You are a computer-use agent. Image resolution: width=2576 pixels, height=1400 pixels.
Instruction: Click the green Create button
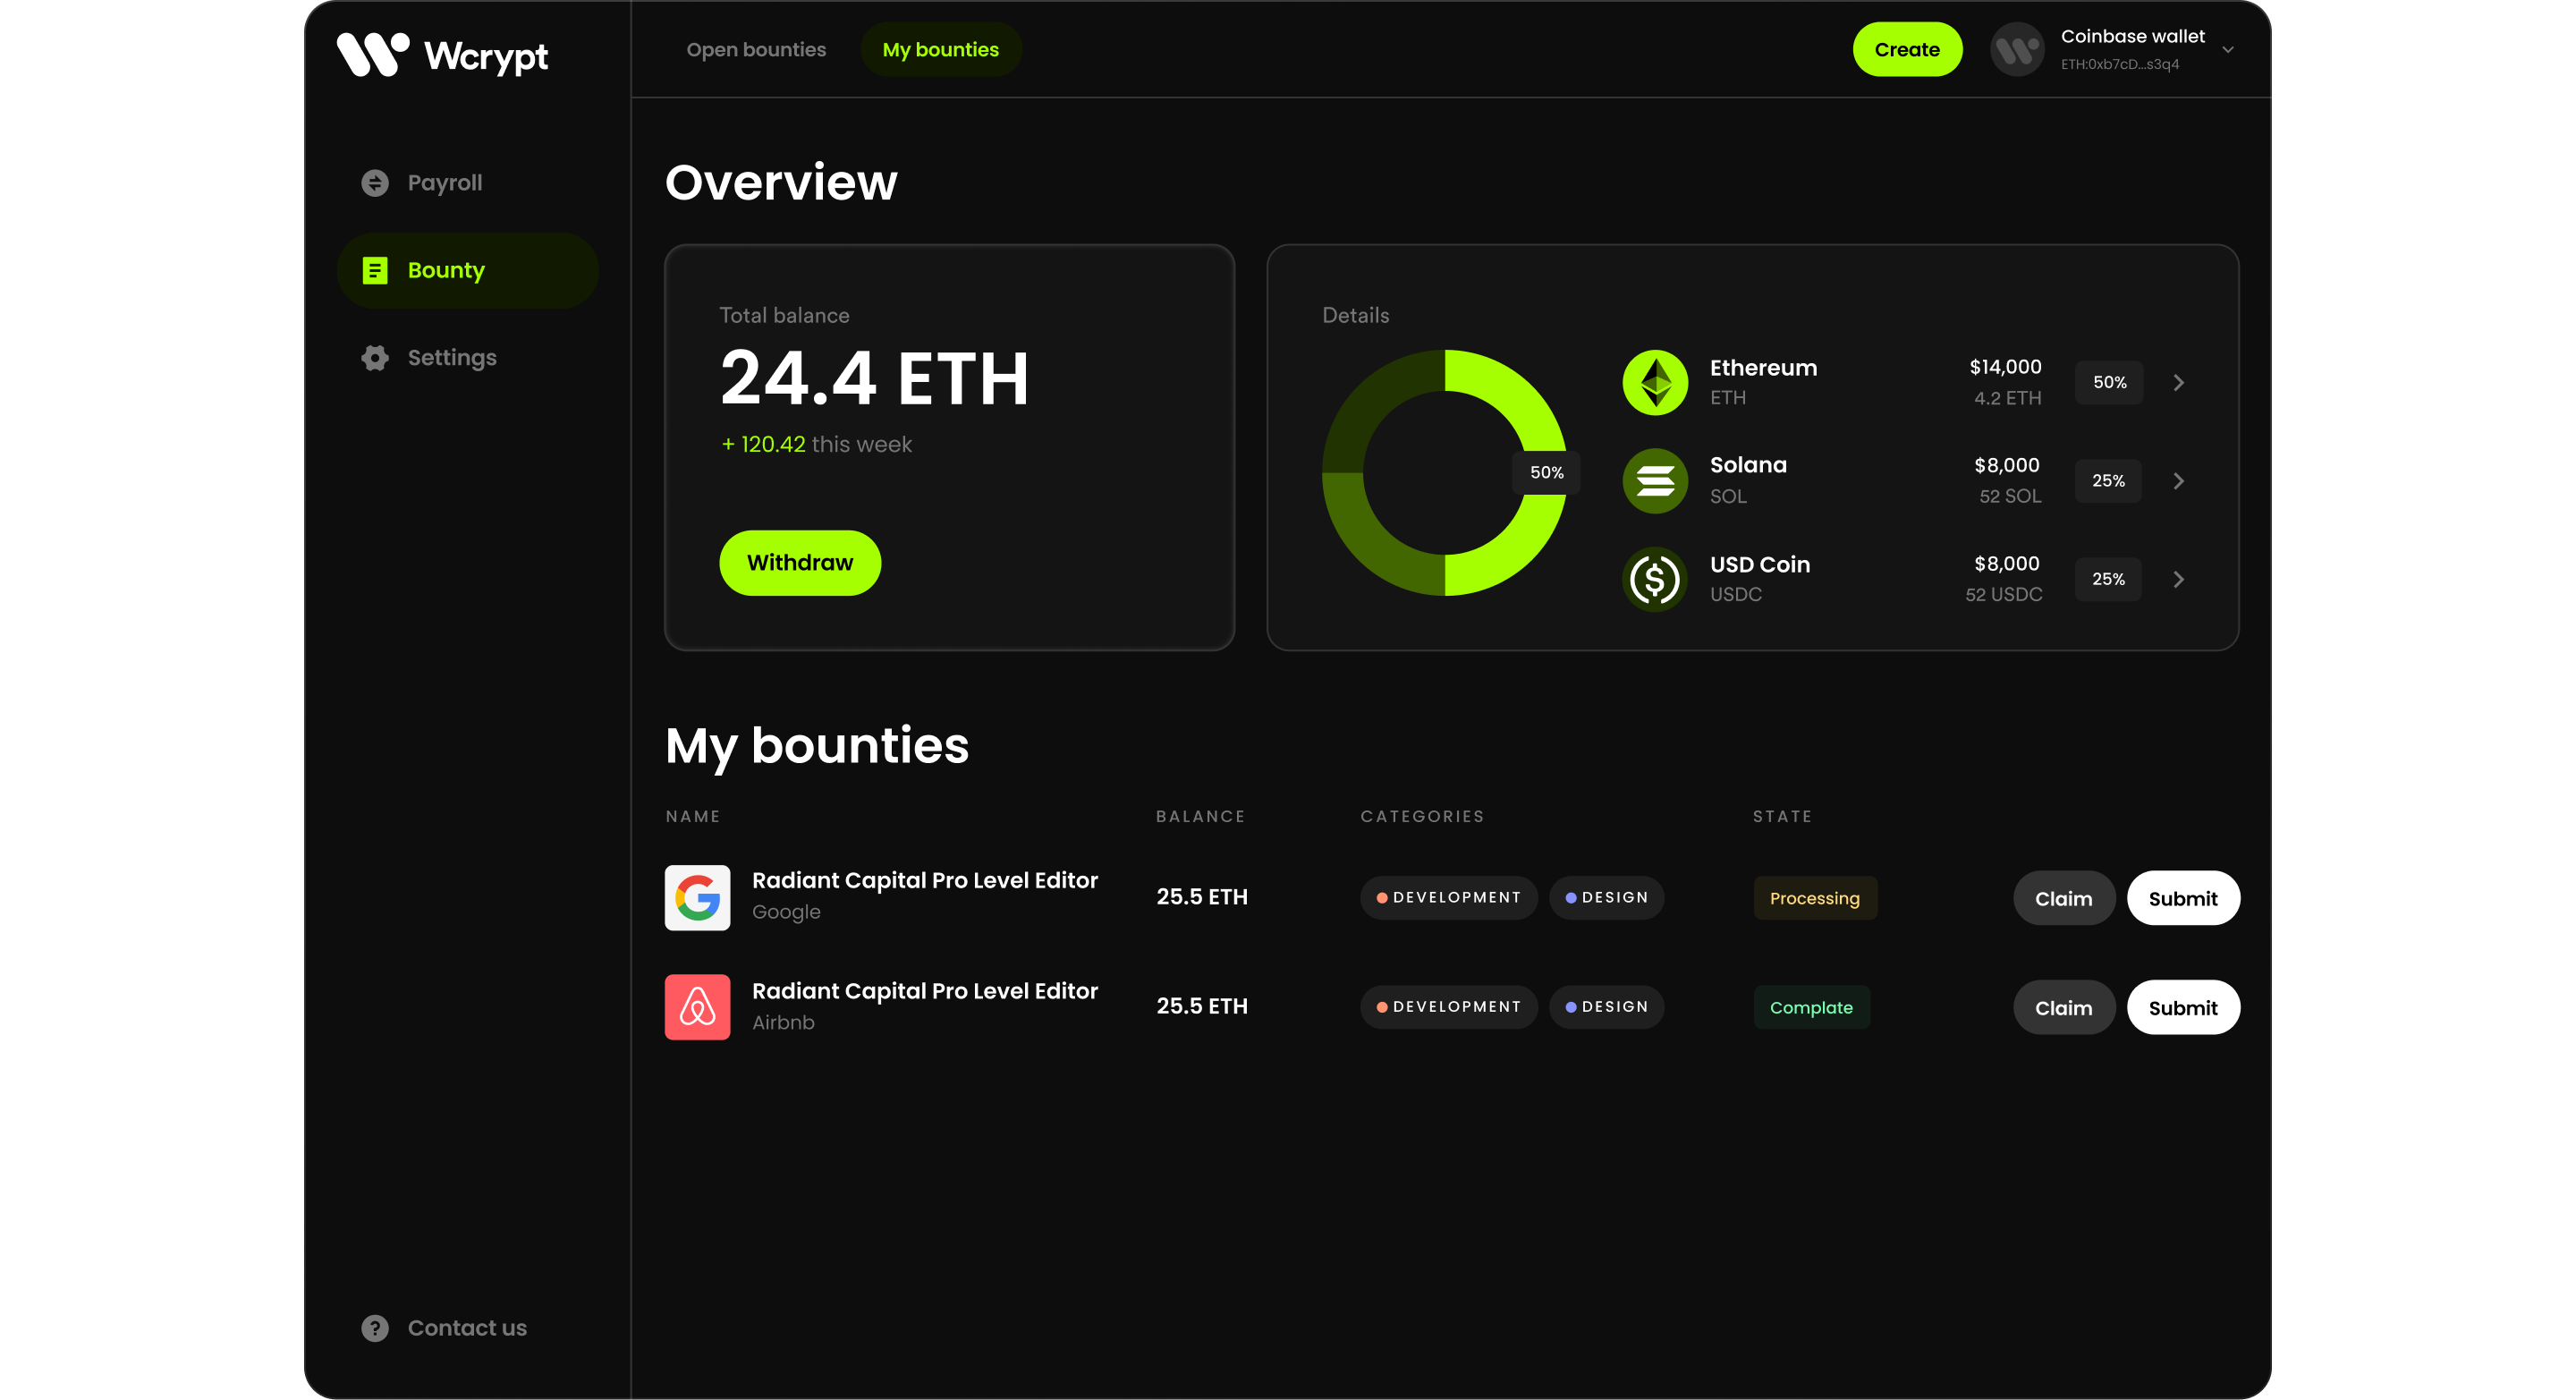tap(1906, 50)
